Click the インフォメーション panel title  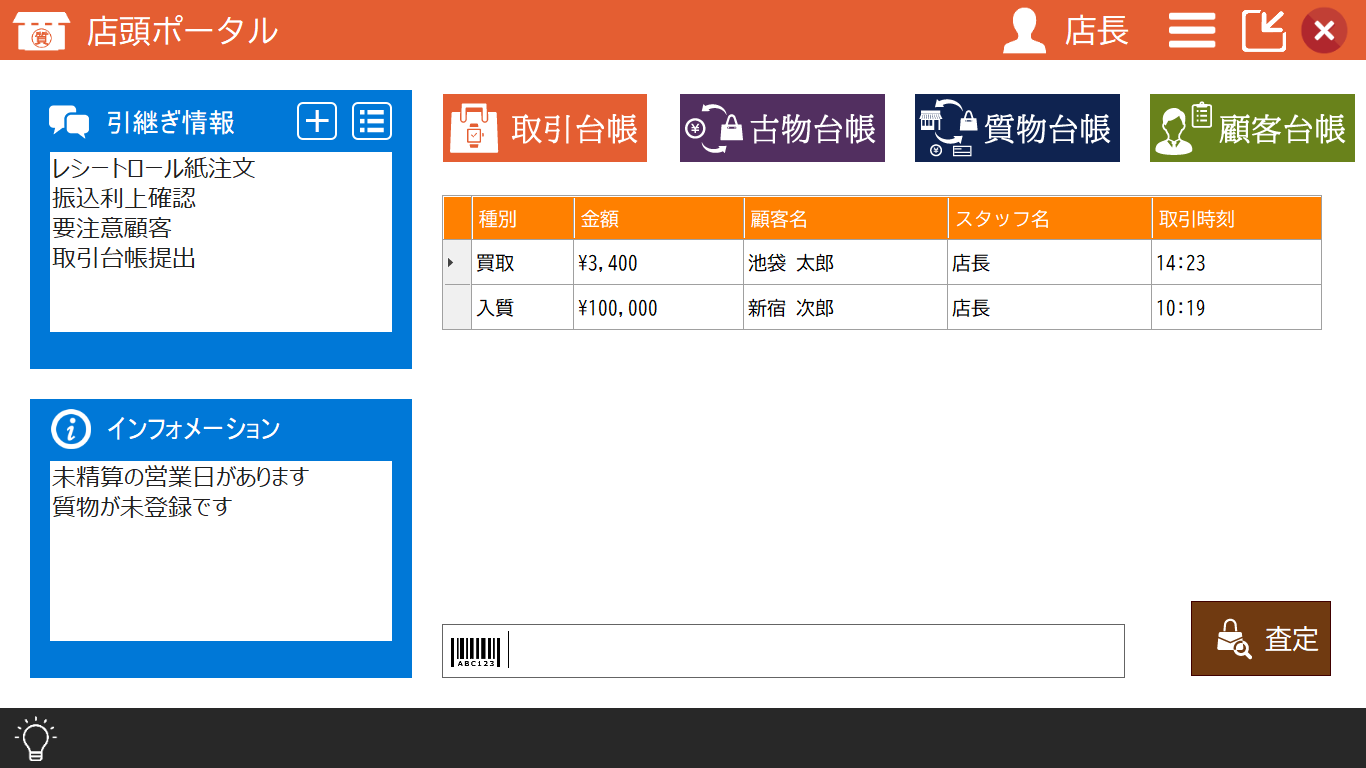193,429
